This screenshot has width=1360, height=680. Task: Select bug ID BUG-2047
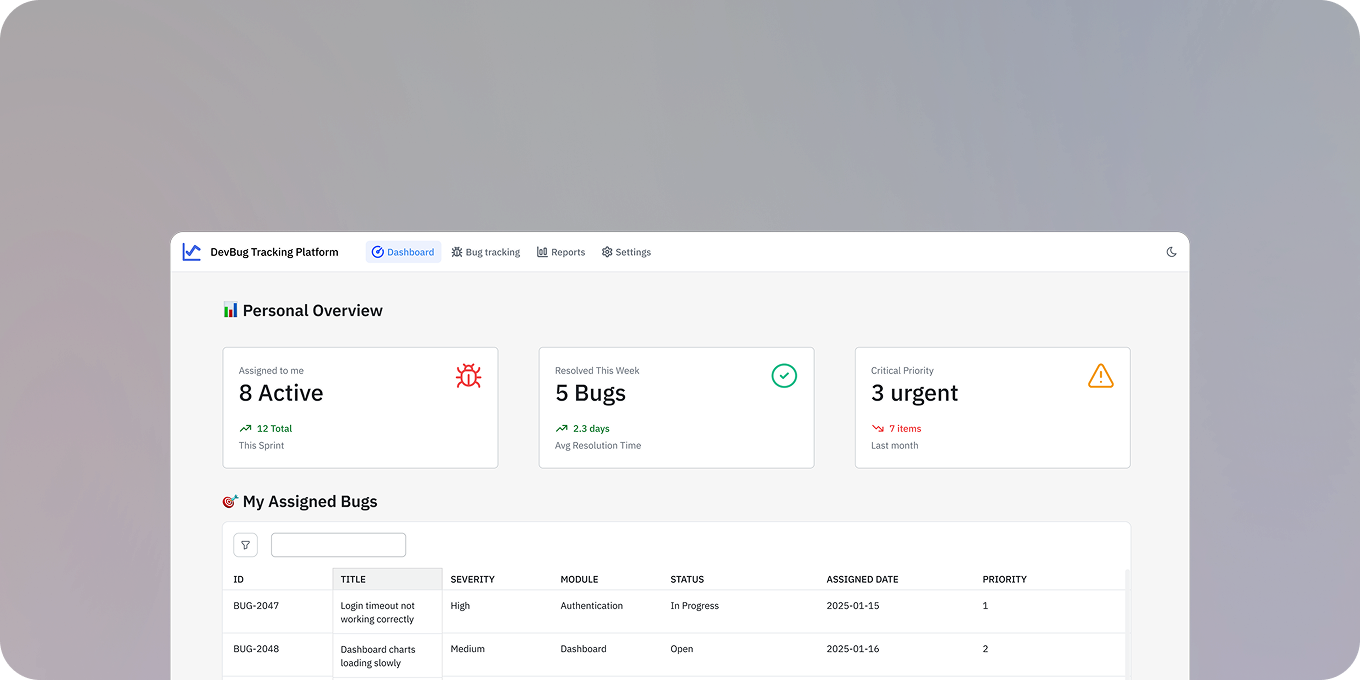pos(256,606)
